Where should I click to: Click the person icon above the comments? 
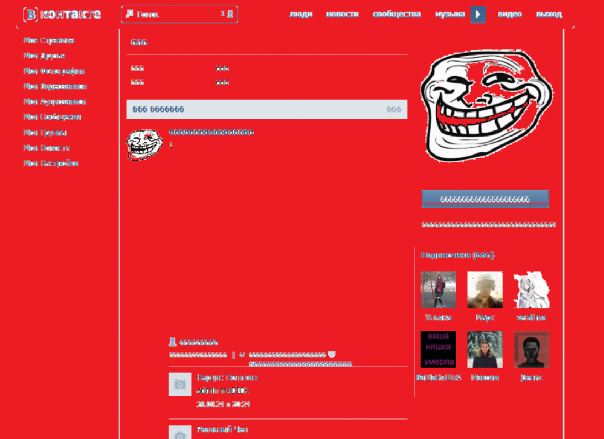[172, 342]
